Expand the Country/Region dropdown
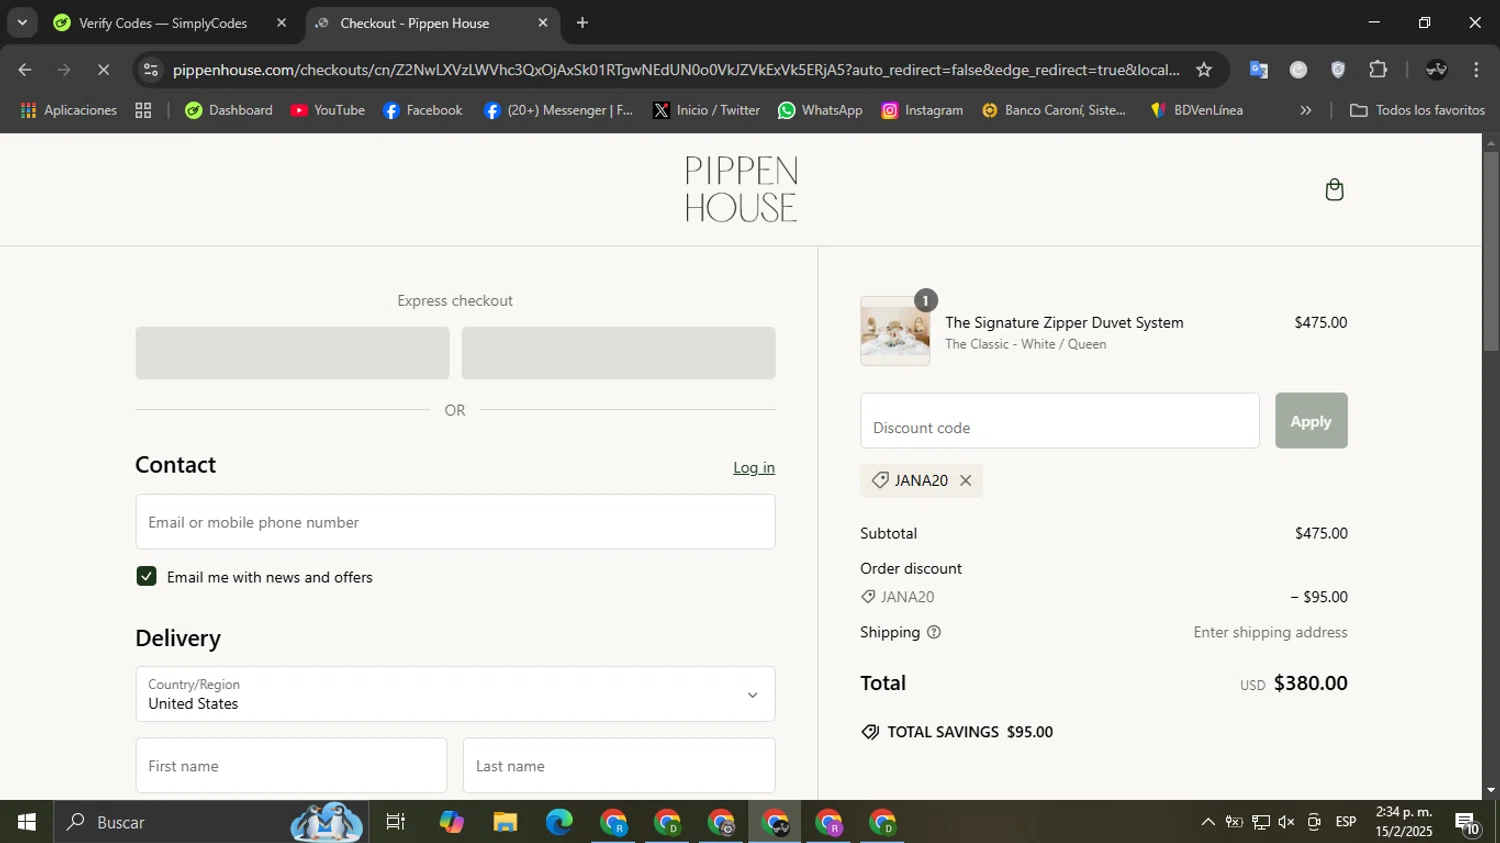 455,694
